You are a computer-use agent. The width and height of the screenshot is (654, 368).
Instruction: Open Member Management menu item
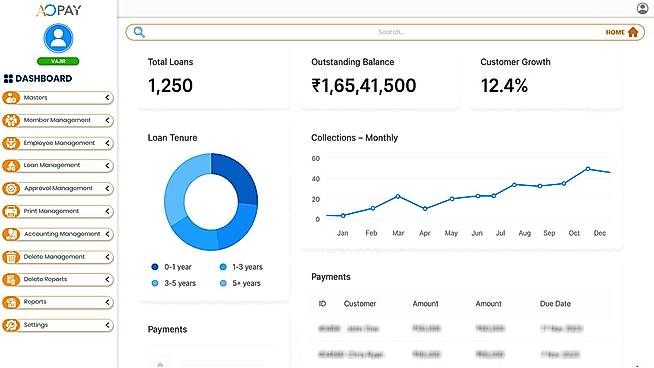(x=58, y=121)
